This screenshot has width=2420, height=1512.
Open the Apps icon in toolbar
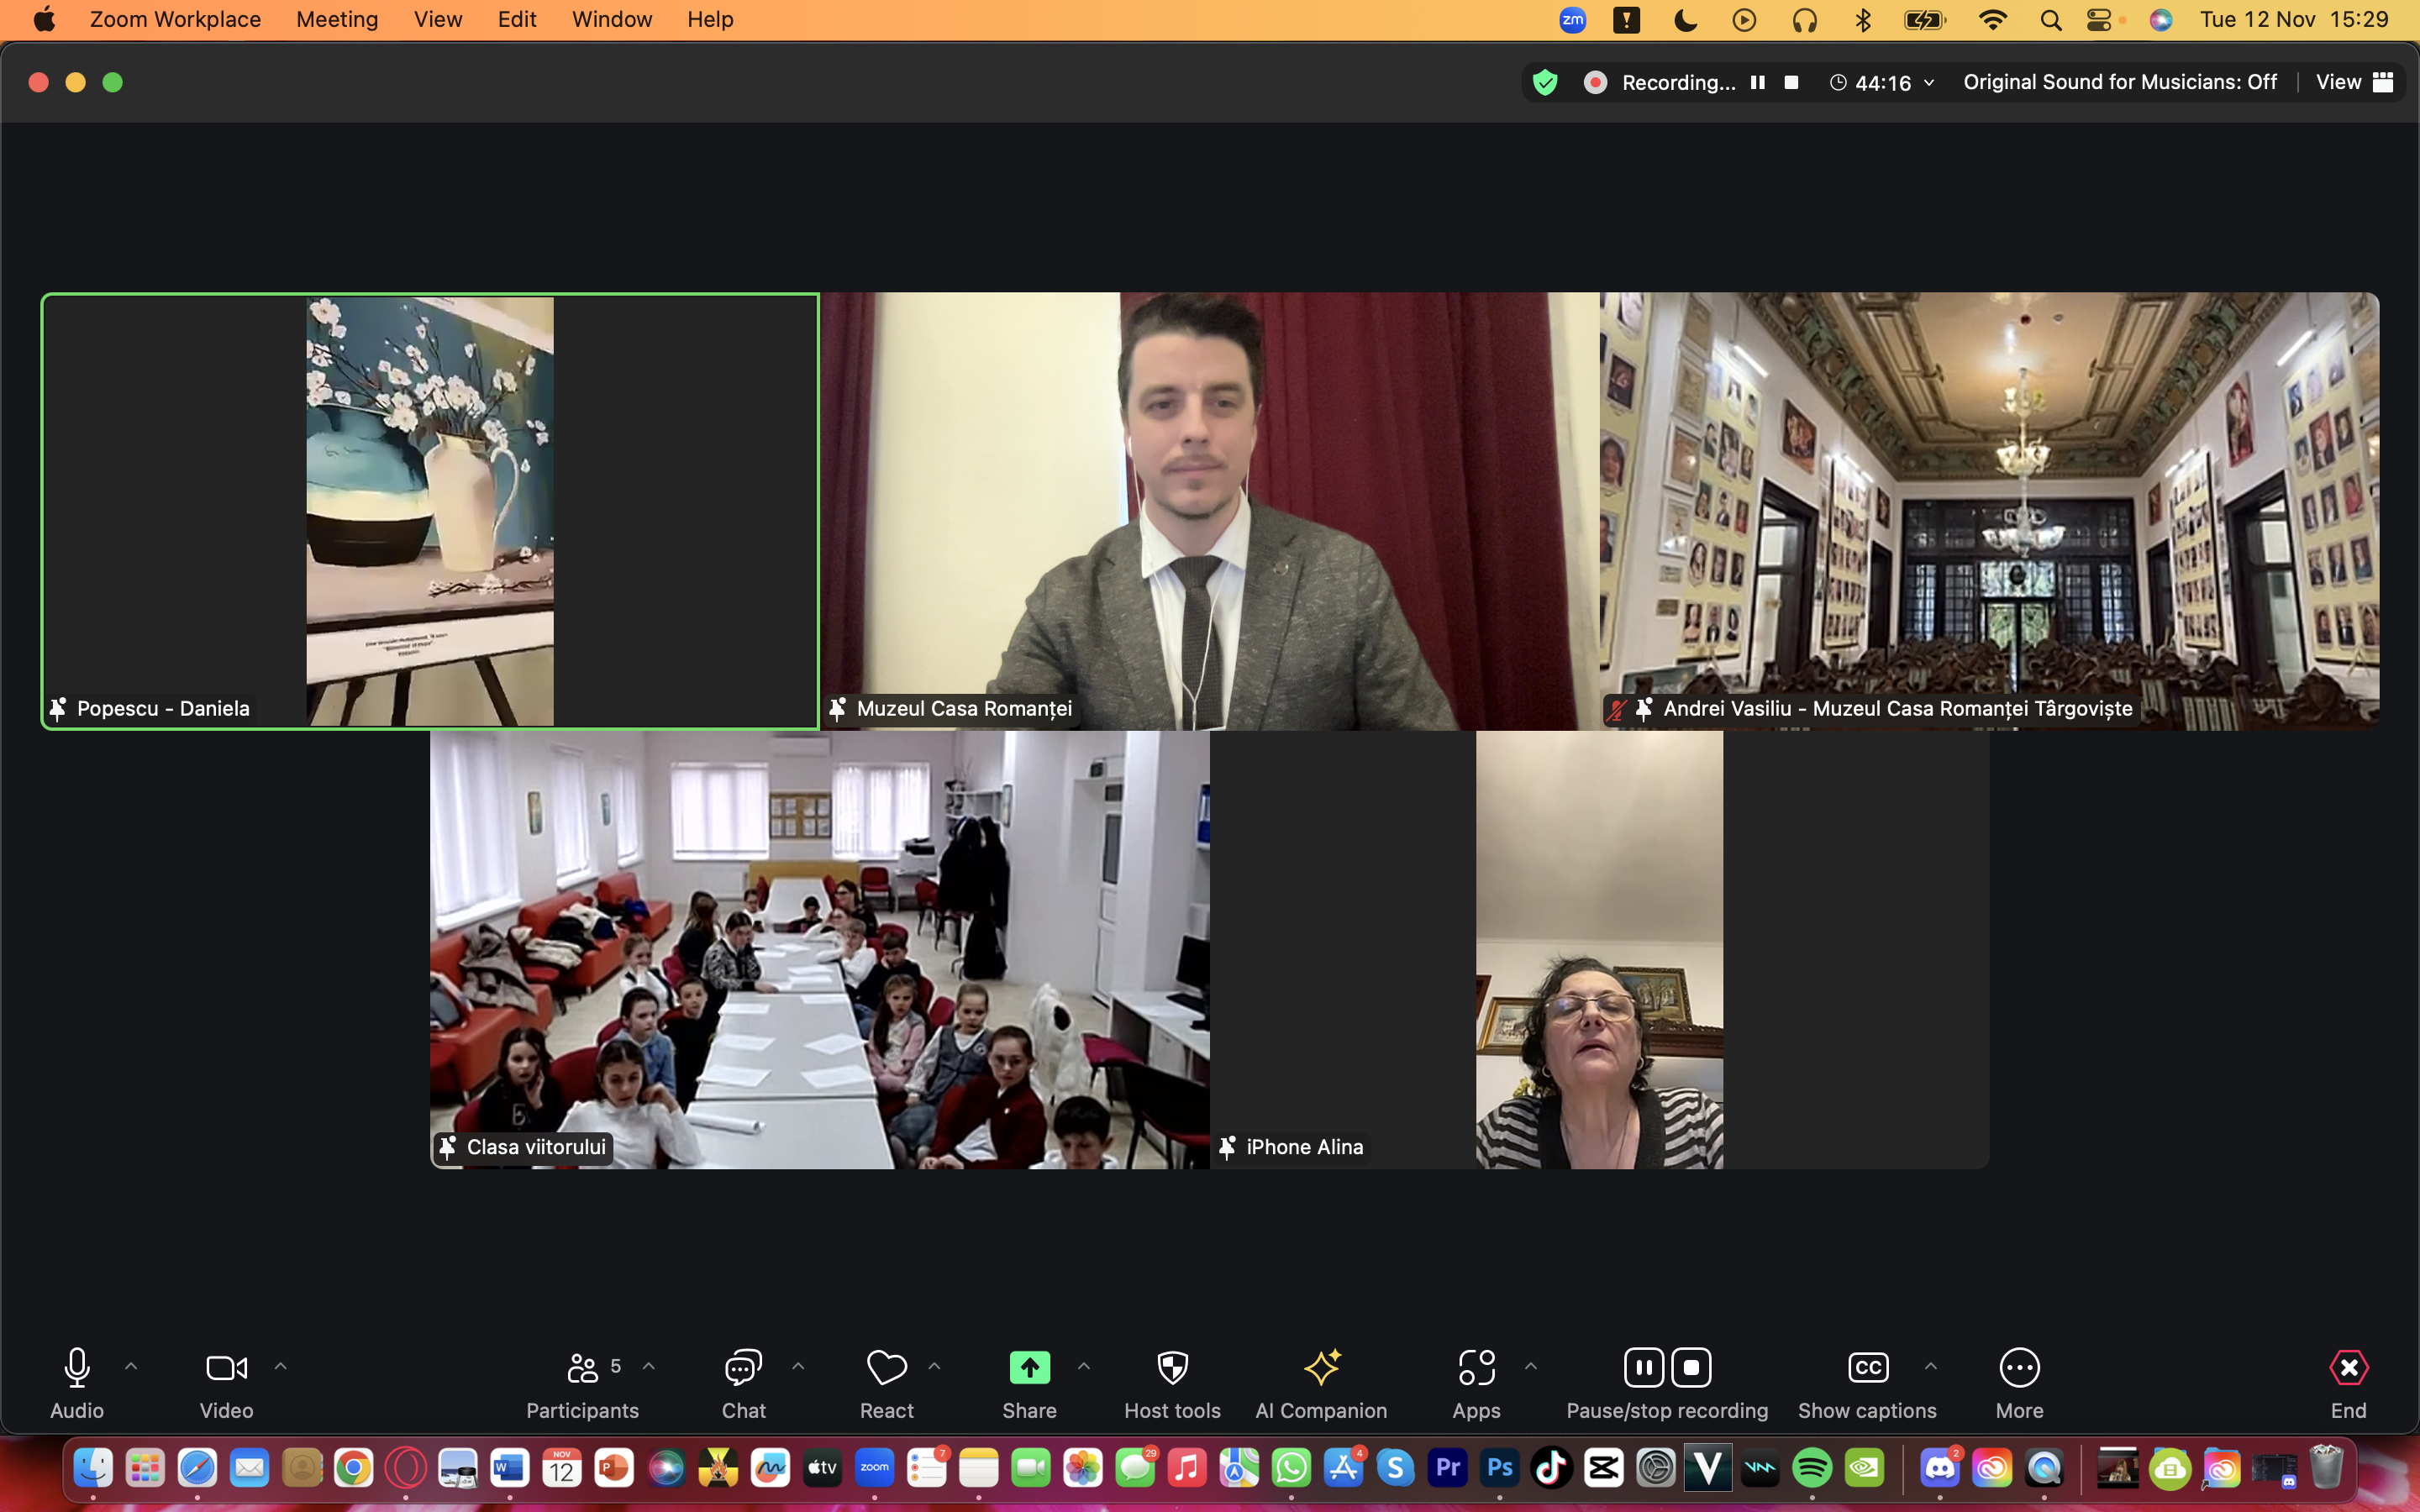point(1476,1367)
